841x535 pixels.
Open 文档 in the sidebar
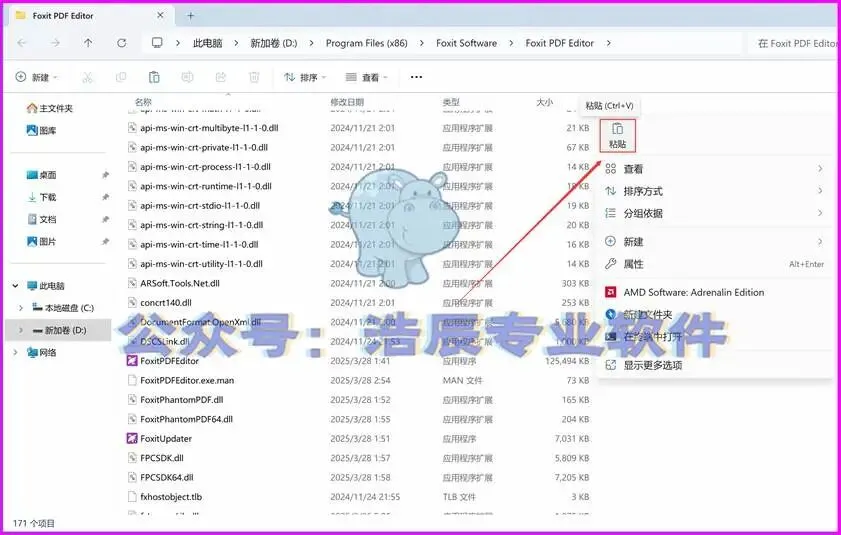(x=41, y=219)
